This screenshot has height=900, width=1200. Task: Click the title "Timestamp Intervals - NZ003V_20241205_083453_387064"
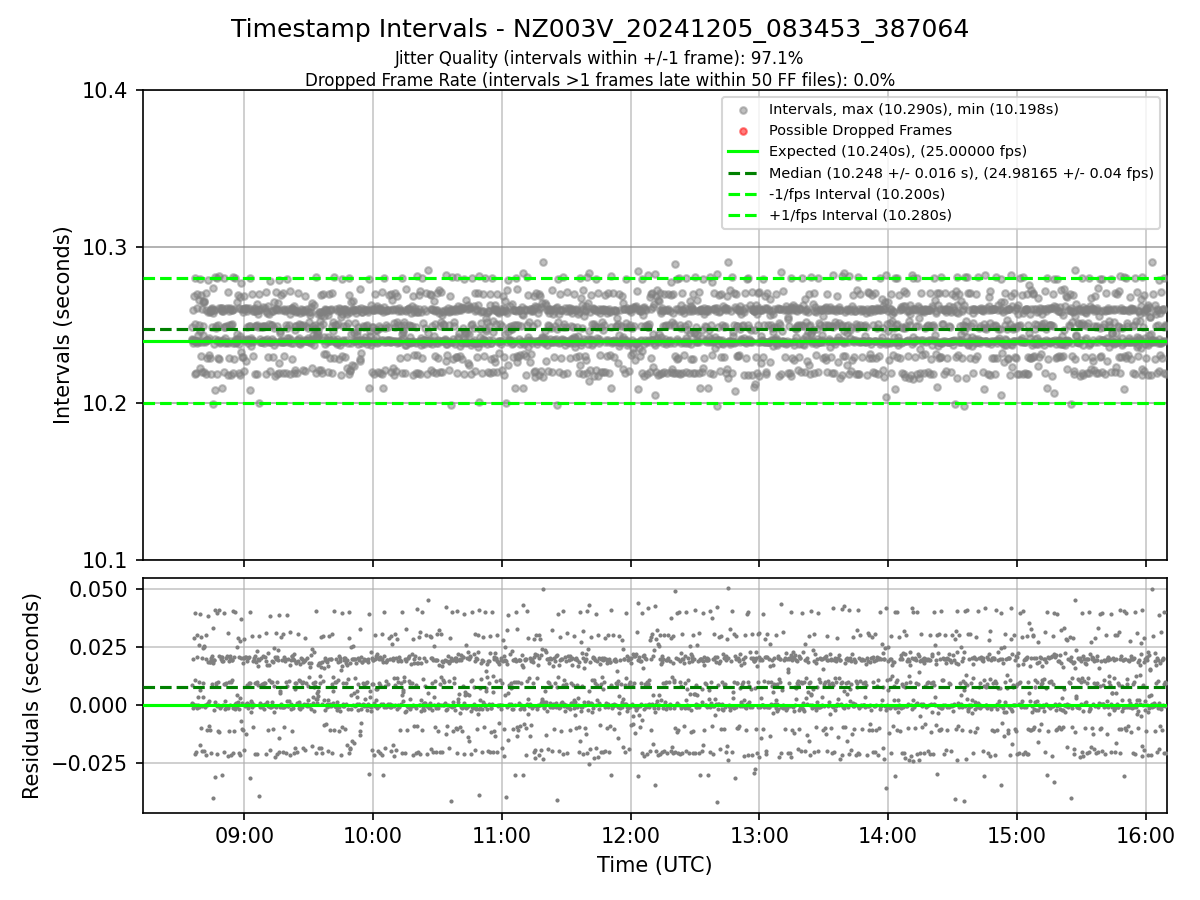pos(600,29)
